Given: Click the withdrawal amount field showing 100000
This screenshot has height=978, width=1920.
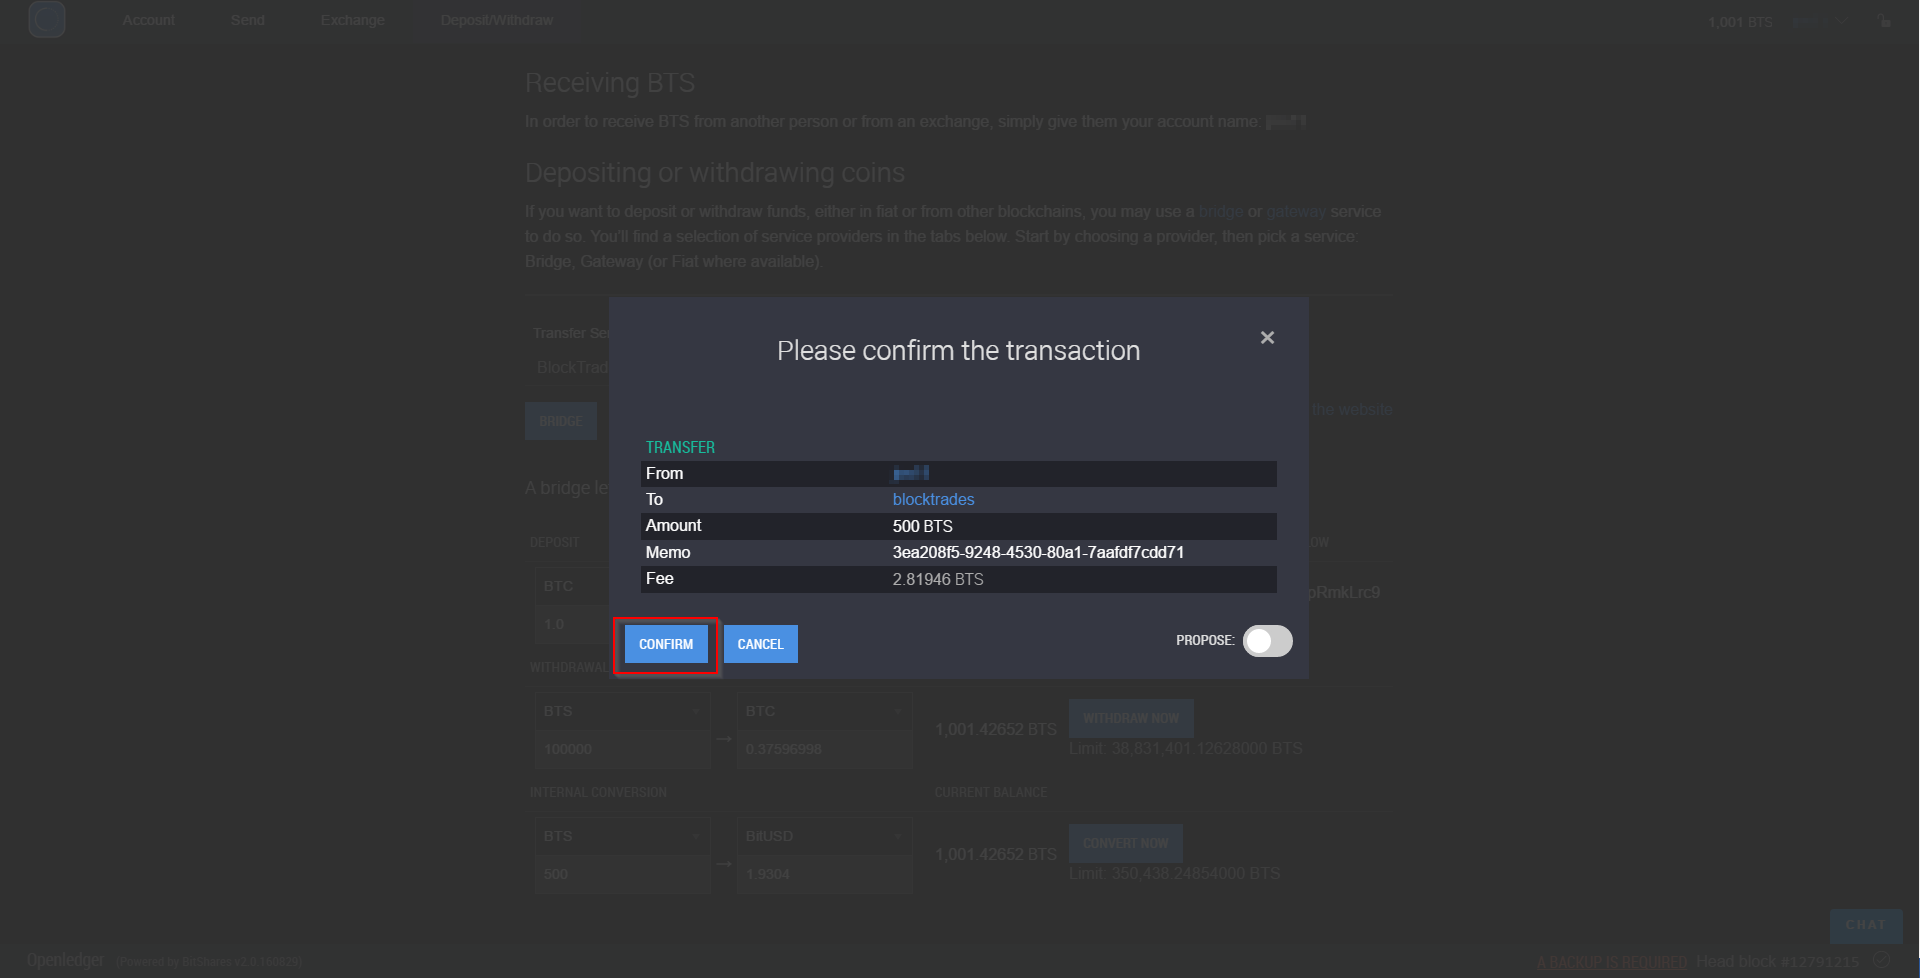Looking at the screenshot, I should (x=622, y=749).
